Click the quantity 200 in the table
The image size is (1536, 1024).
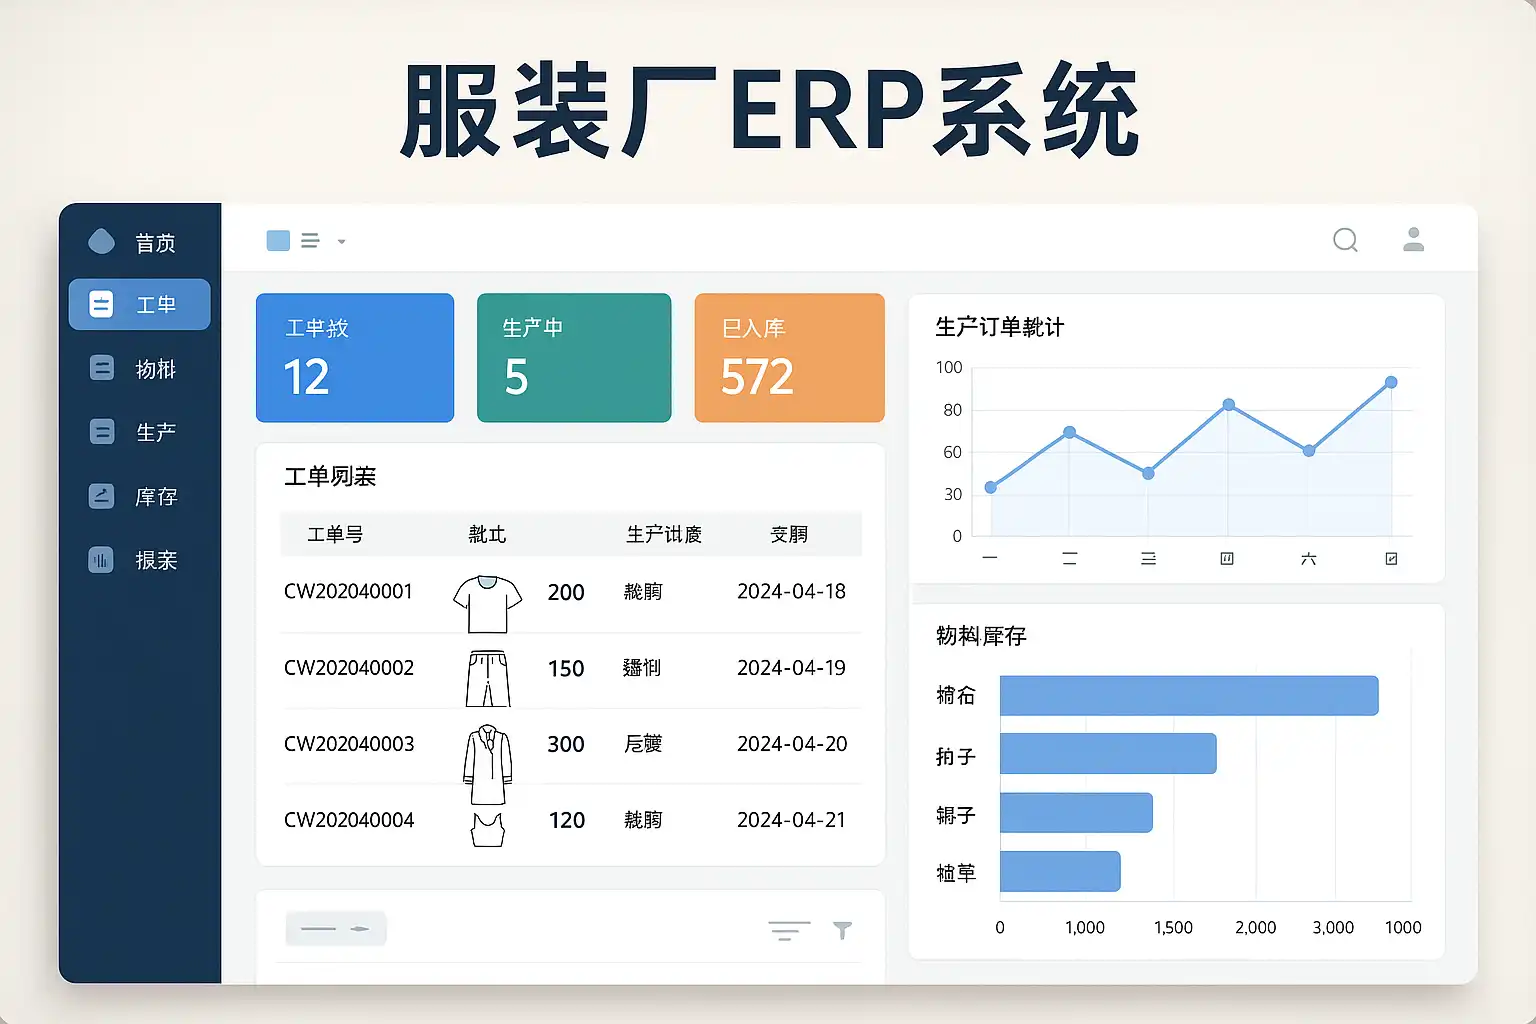point(566,592)
